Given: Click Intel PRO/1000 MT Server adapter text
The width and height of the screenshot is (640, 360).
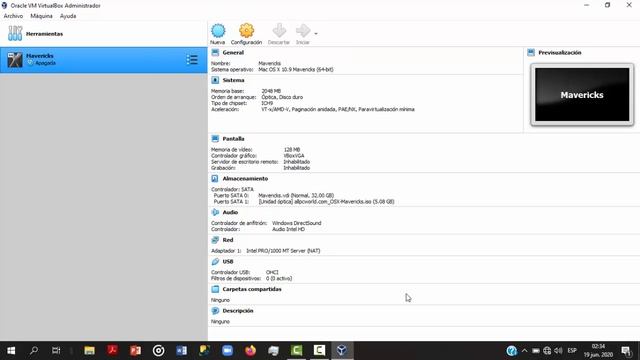Looking at the screenshot, I should (x=283, y=251).
